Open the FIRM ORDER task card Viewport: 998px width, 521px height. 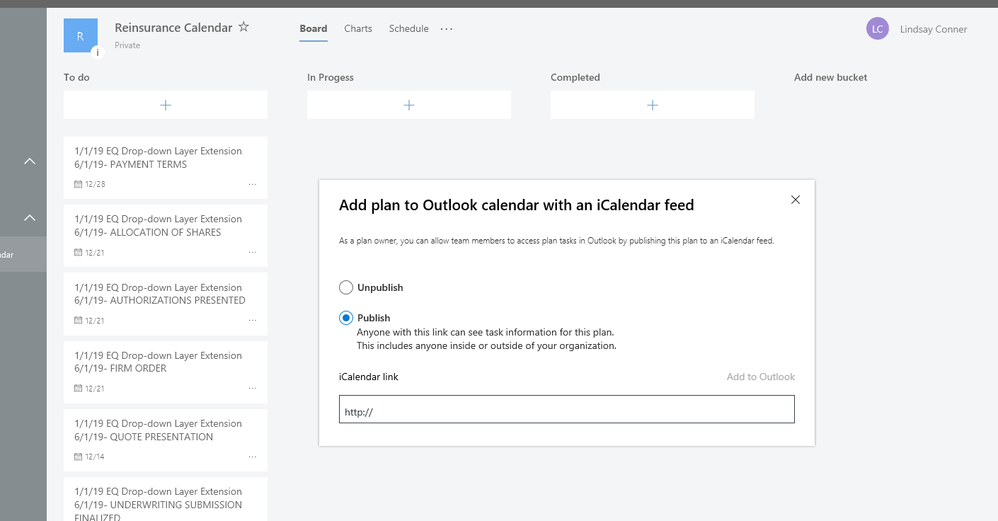coord(165,372)
